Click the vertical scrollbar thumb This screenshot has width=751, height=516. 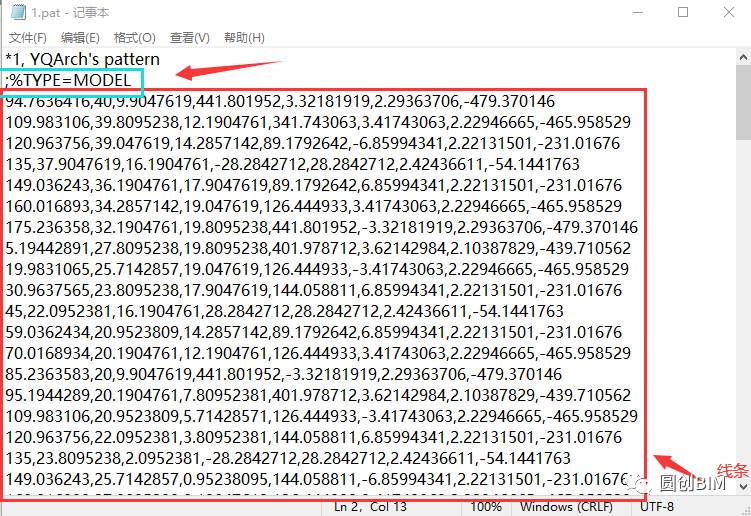[743, 103]
